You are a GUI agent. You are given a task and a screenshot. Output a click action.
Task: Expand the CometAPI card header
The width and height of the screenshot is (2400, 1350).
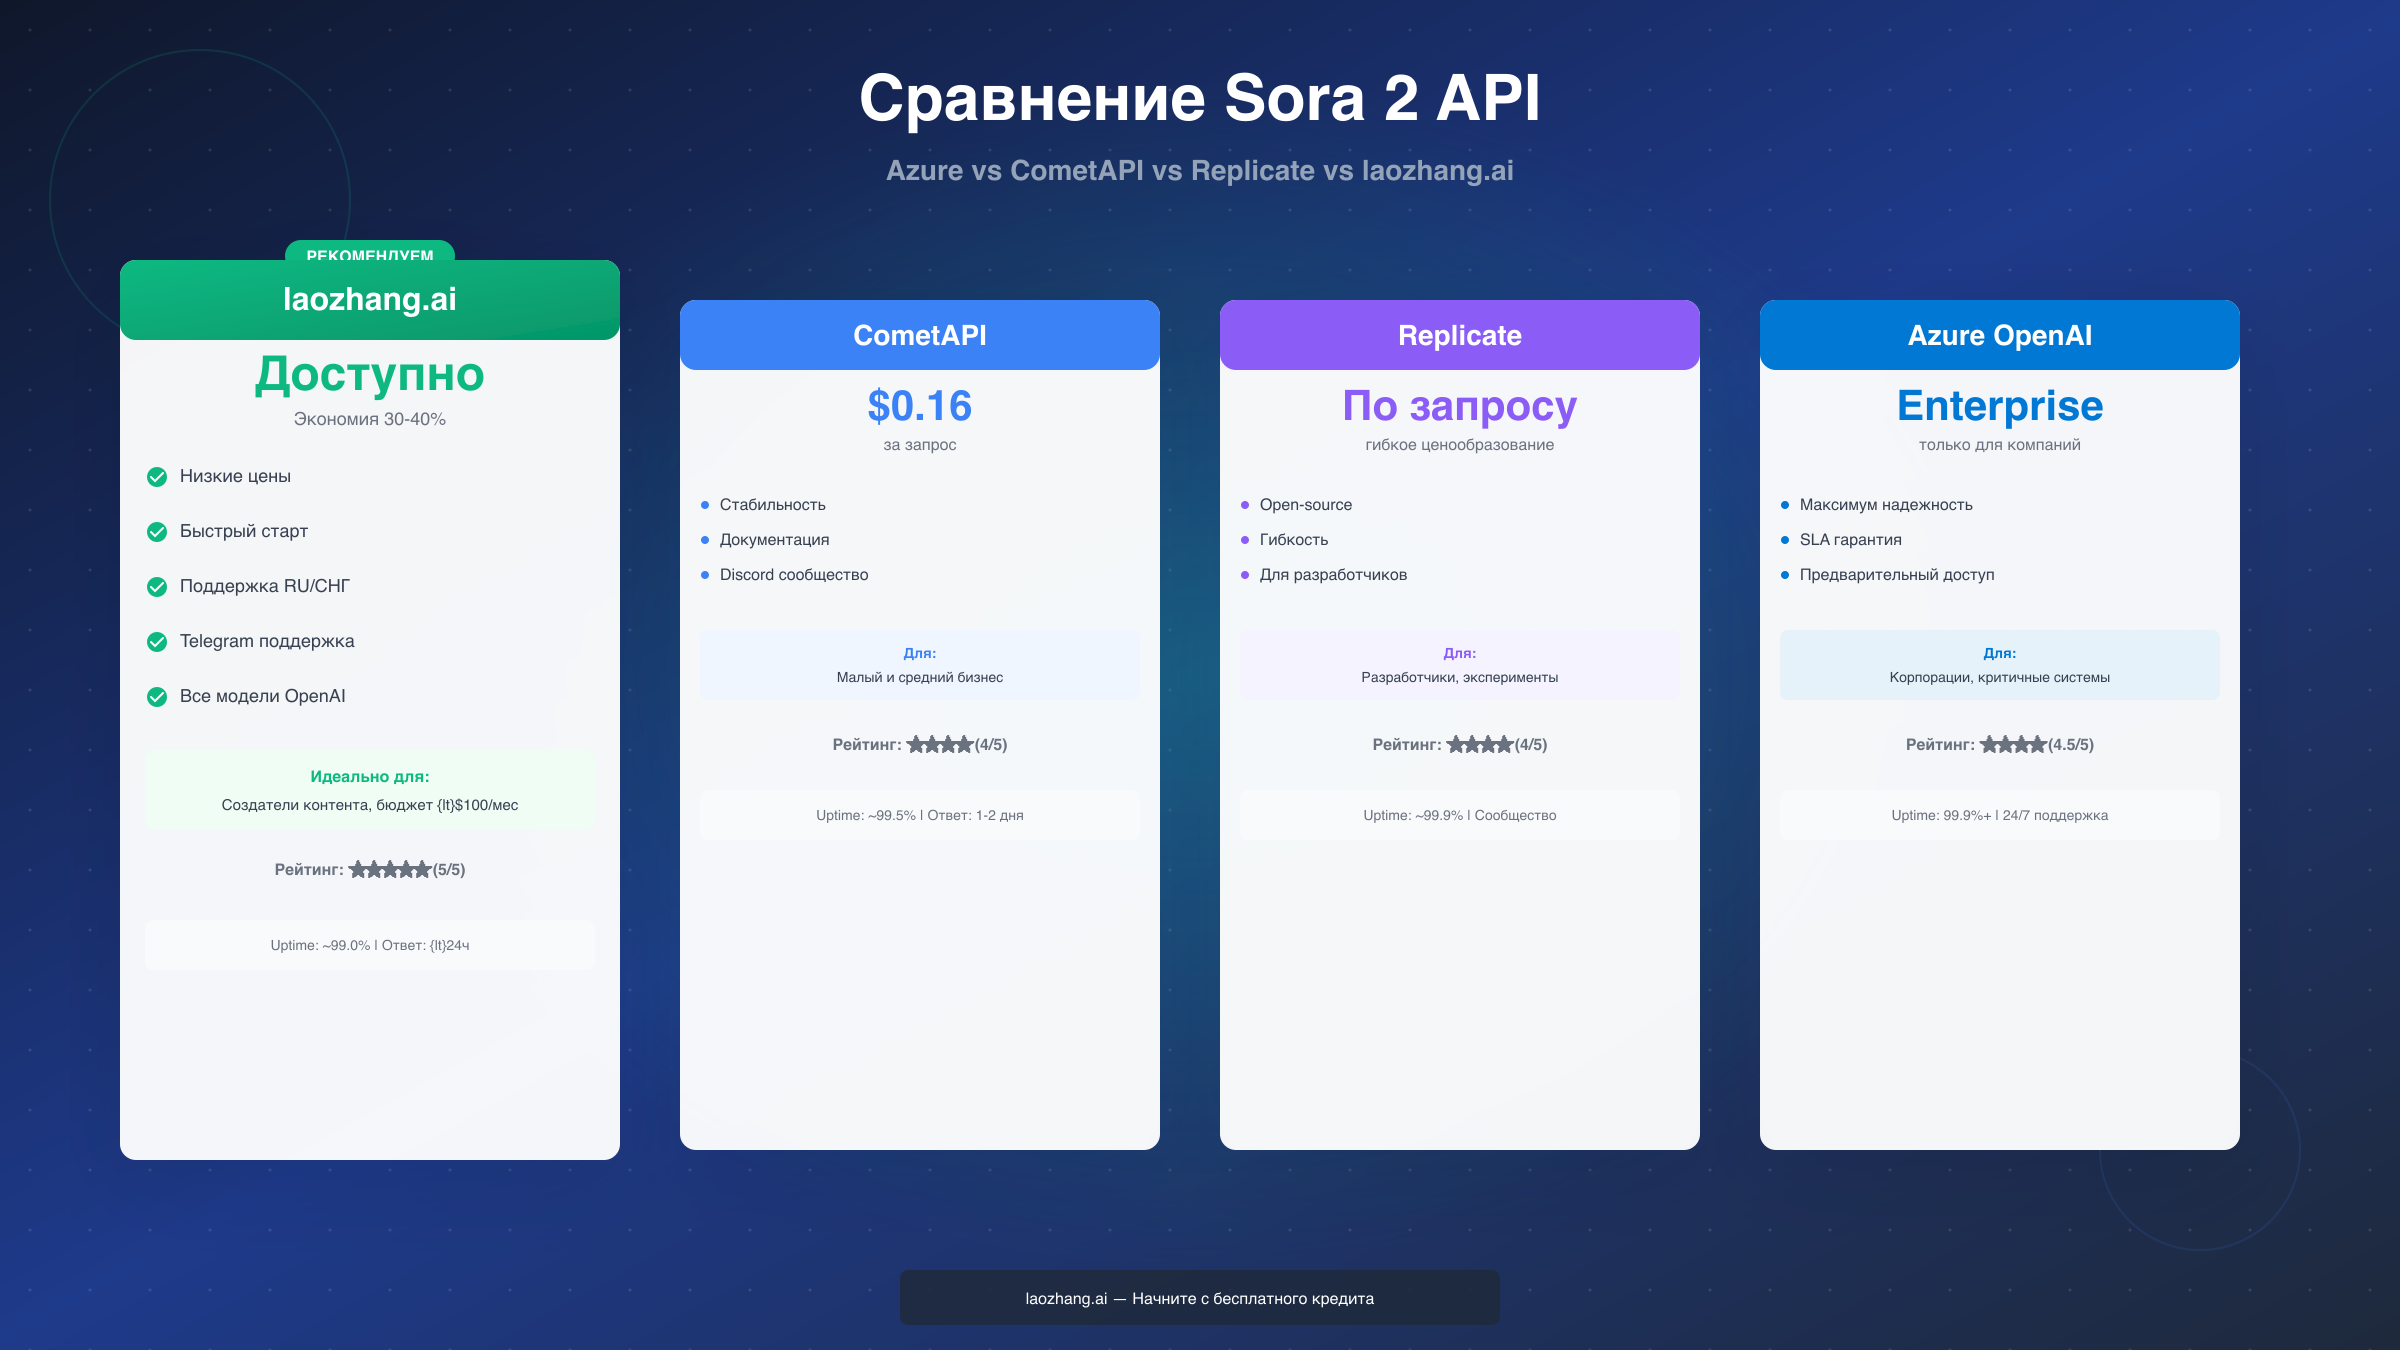(919, 335)
